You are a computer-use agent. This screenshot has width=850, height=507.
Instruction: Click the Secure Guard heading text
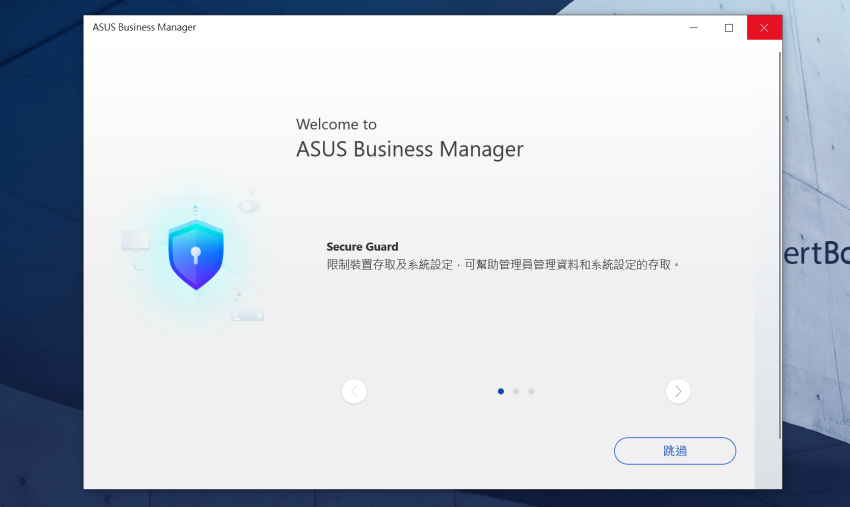pyautogui.click(x=362, y=247)
